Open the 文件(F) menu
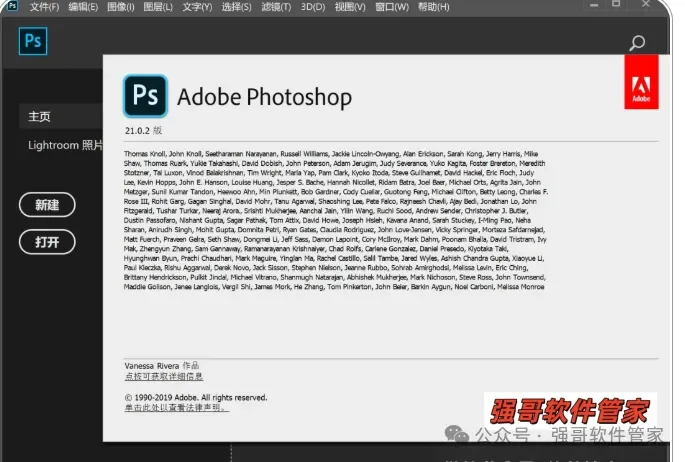 point(44,7)
